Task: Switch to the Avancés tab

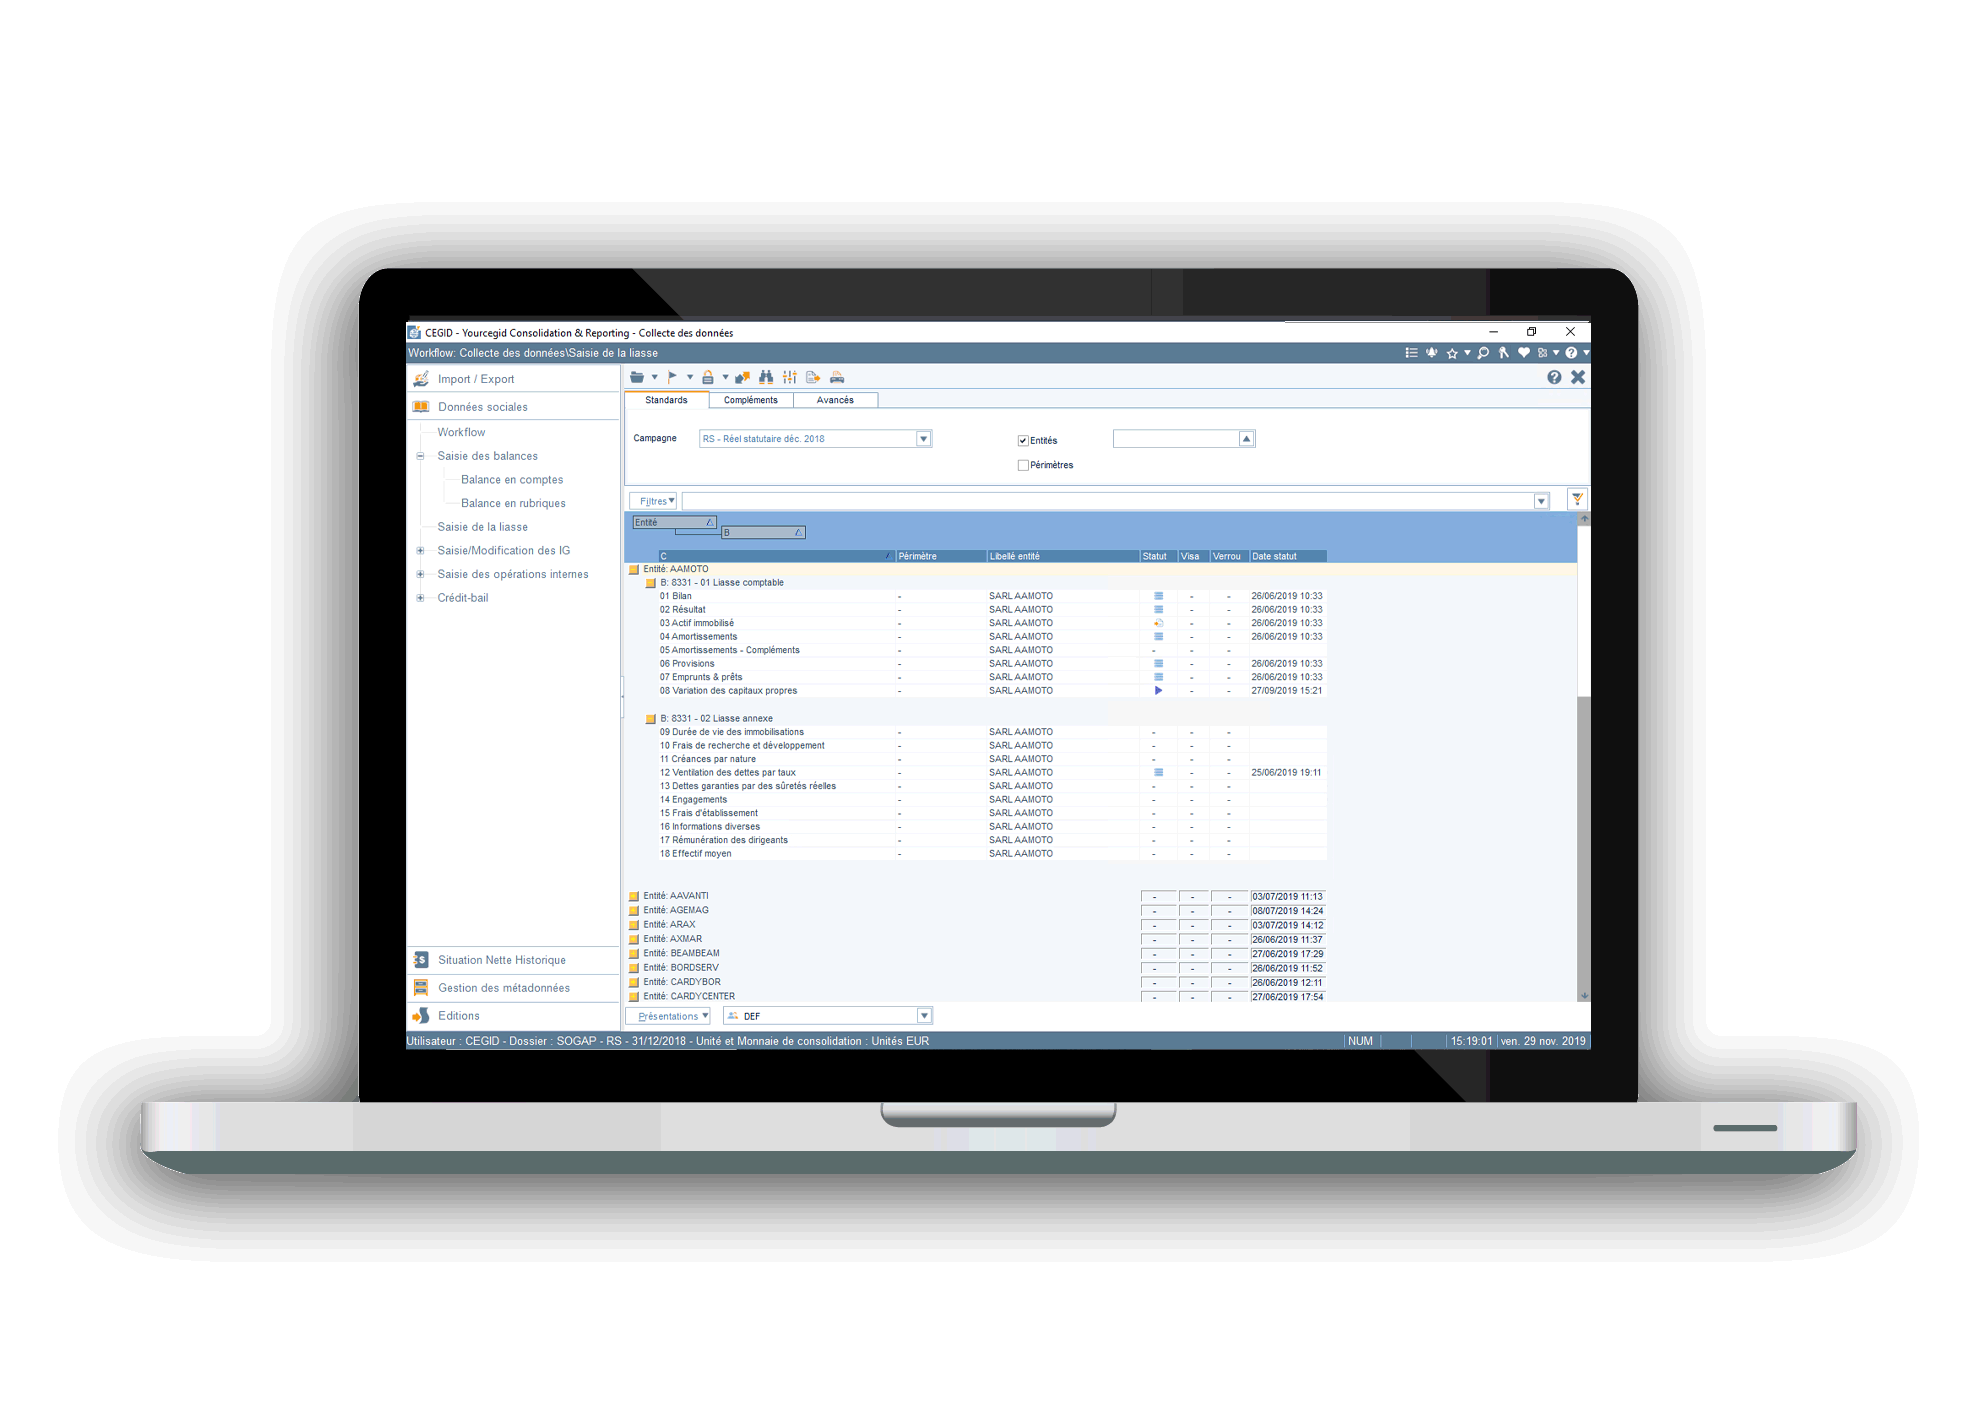Action: (835, 400)
